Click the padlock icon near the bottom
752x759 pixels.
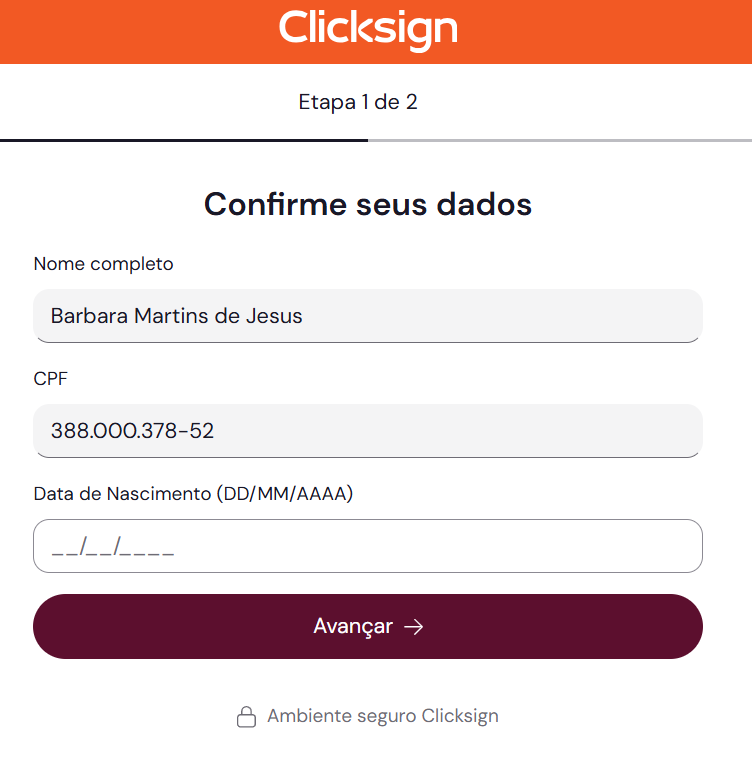click(x=246, y=717)
